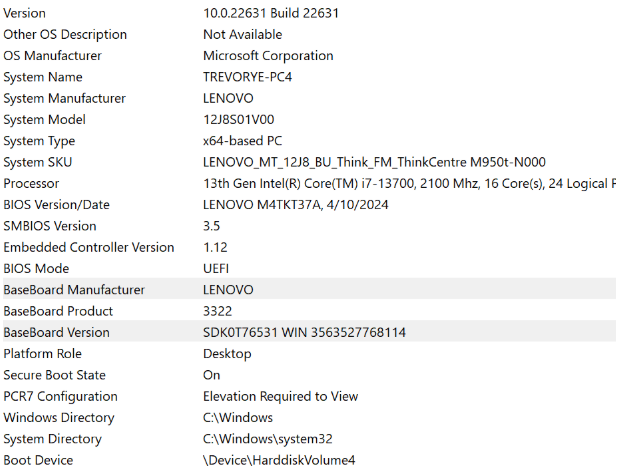Click the LENOVO M4TKT37A BIOS value

point(295,205)
